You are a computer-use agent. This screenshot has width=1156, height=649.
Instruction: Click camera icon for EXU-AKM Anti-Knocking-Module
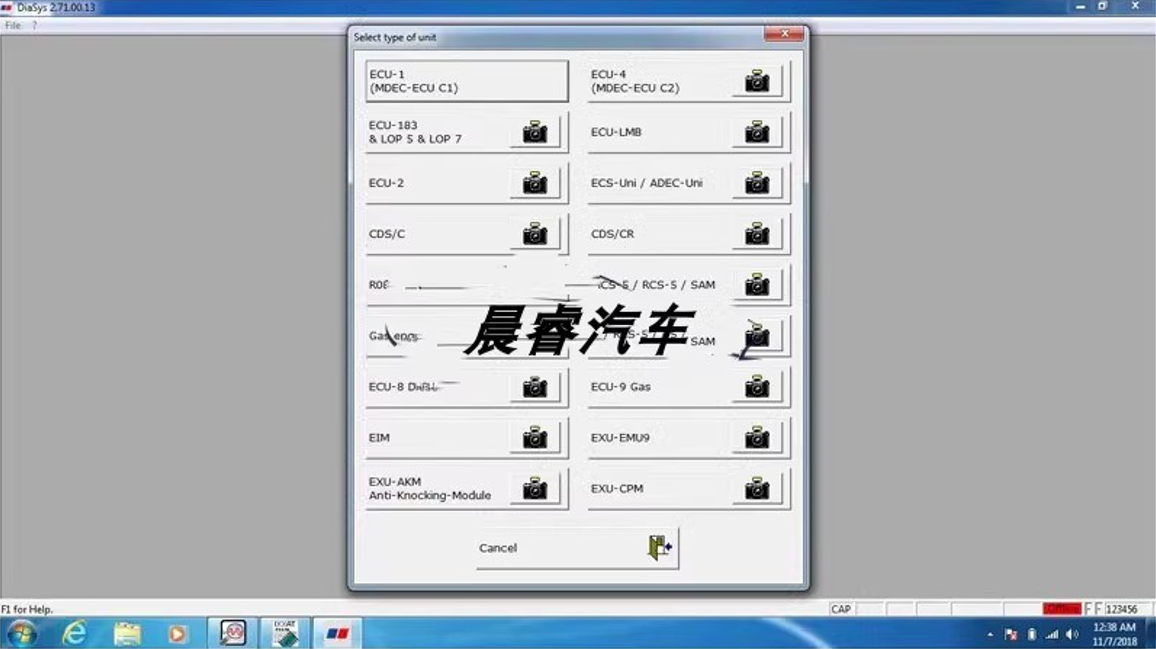(x=535, y=488)
